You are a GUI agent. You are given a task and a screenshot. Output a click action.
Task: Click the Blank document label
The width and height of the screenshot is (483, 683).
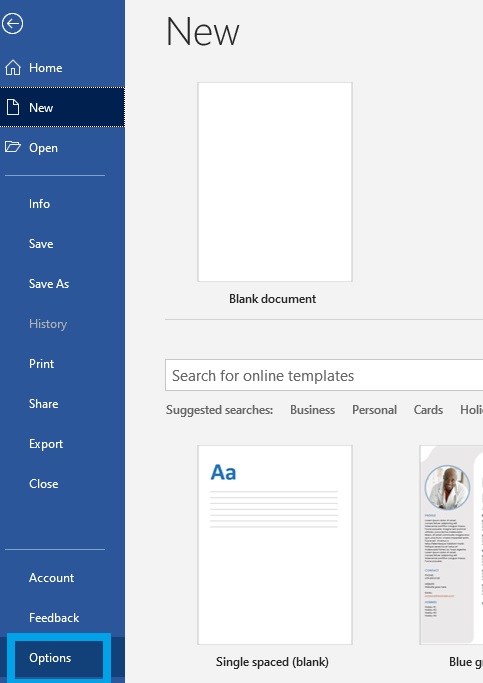point(273,299)
